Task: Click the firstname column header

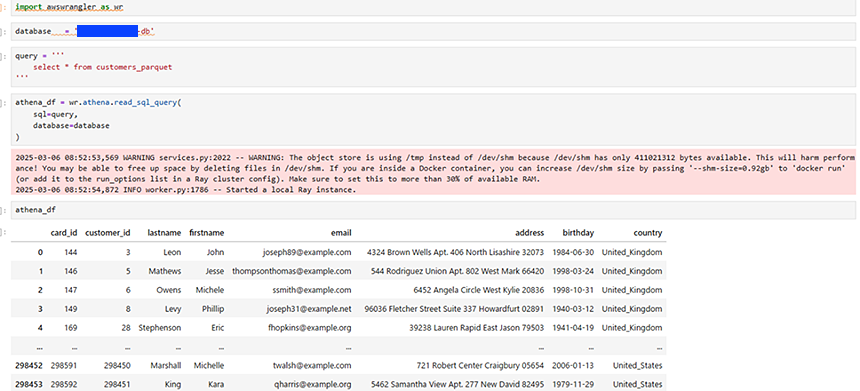Action: point(207,233)
